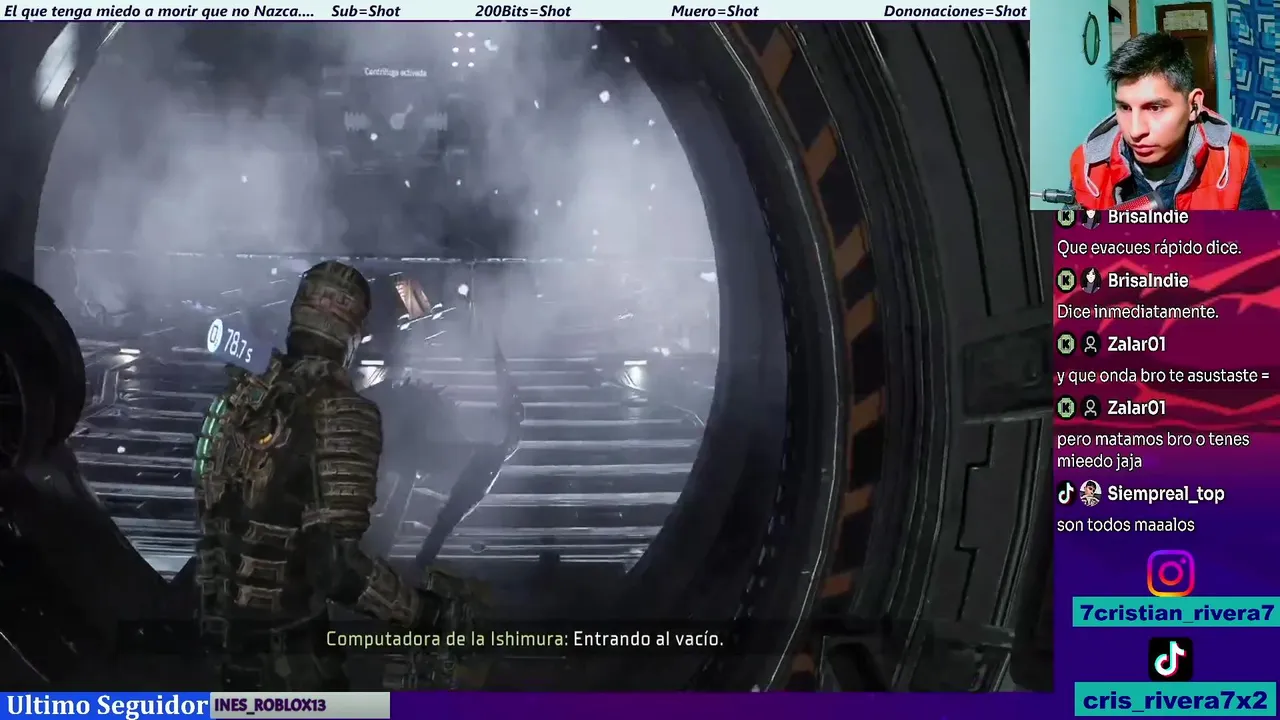Click 'Centrífuga activada' hologram text

pos(395,72)
